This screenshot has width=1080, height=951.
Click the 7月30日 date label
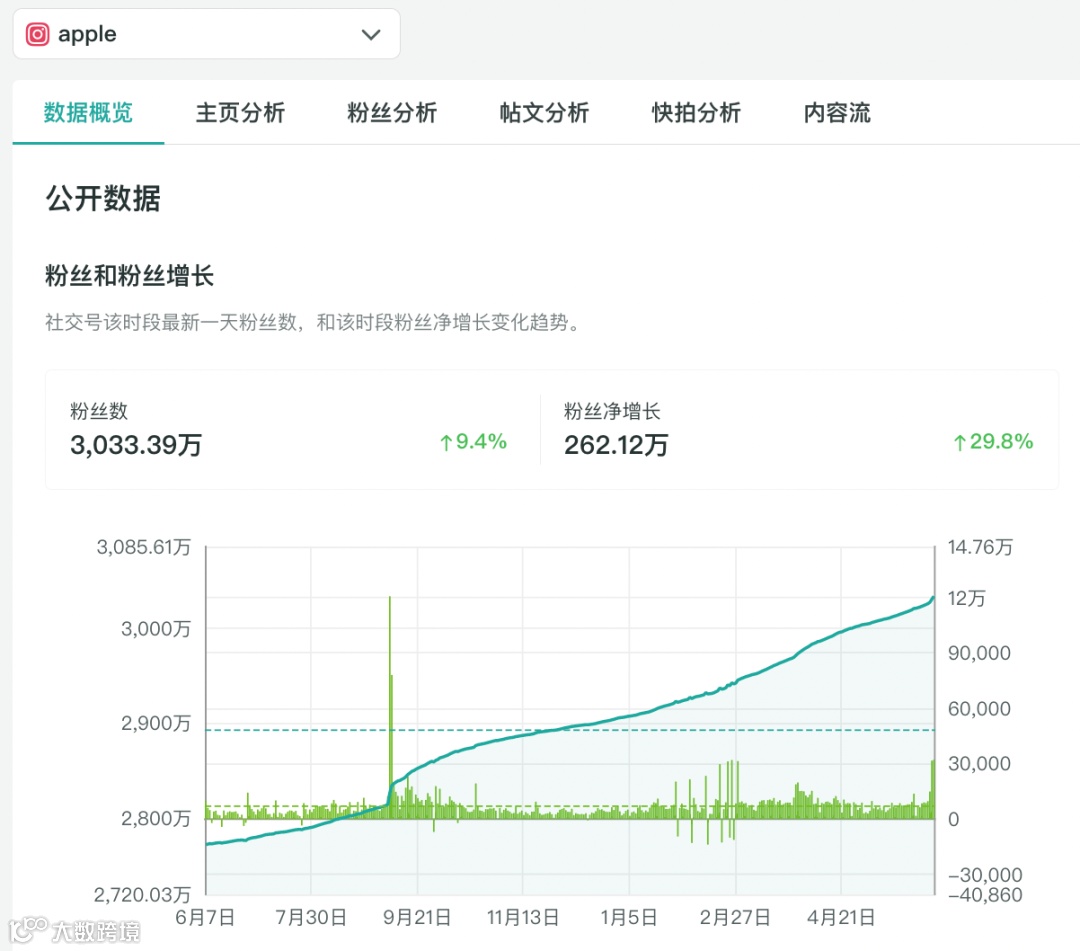(311, 917)
